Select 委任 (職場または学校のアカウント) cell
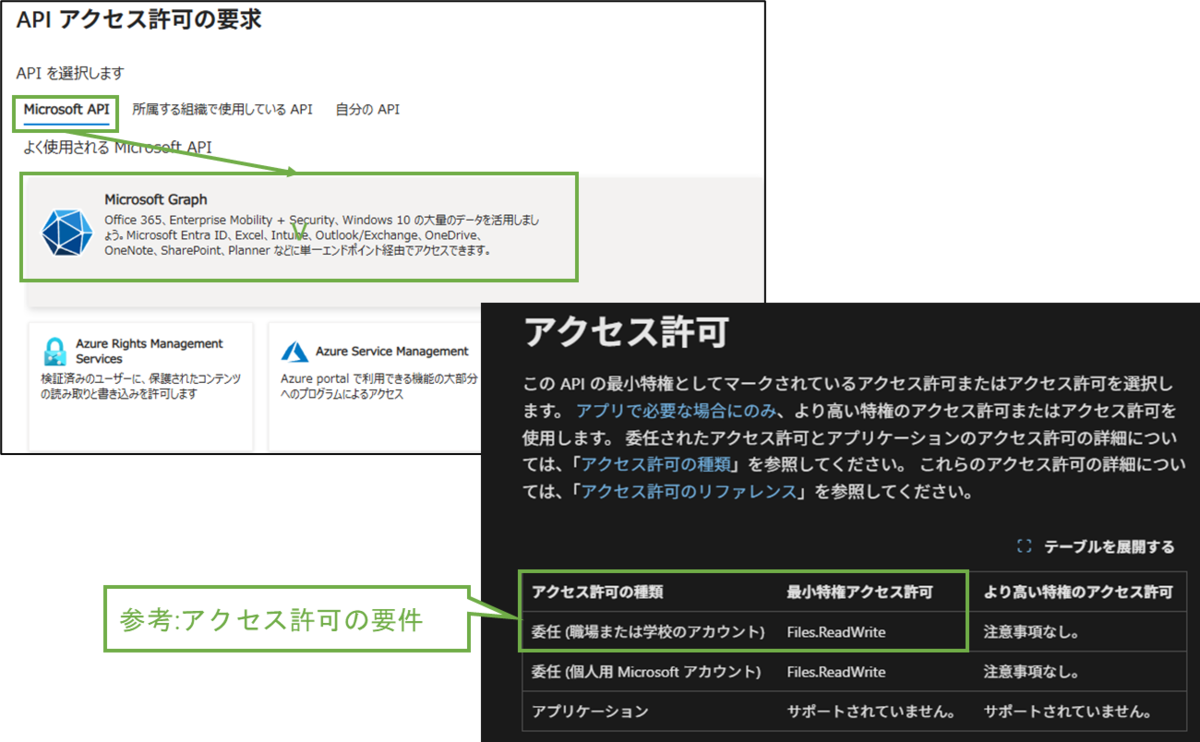The width and height of the screenshot is (1200, 742). point(648,632)
